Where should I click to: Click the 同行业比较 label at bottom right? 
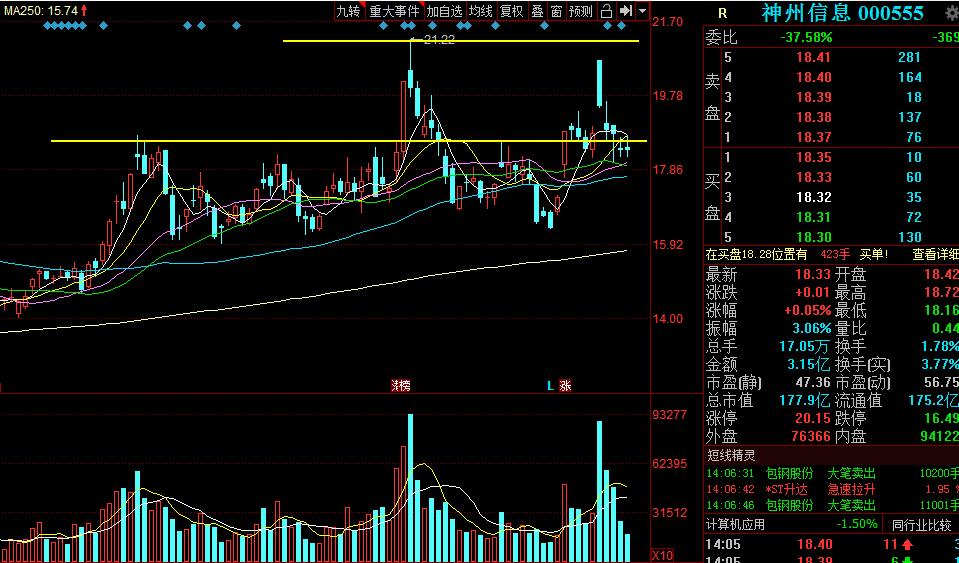click(924, 524)
